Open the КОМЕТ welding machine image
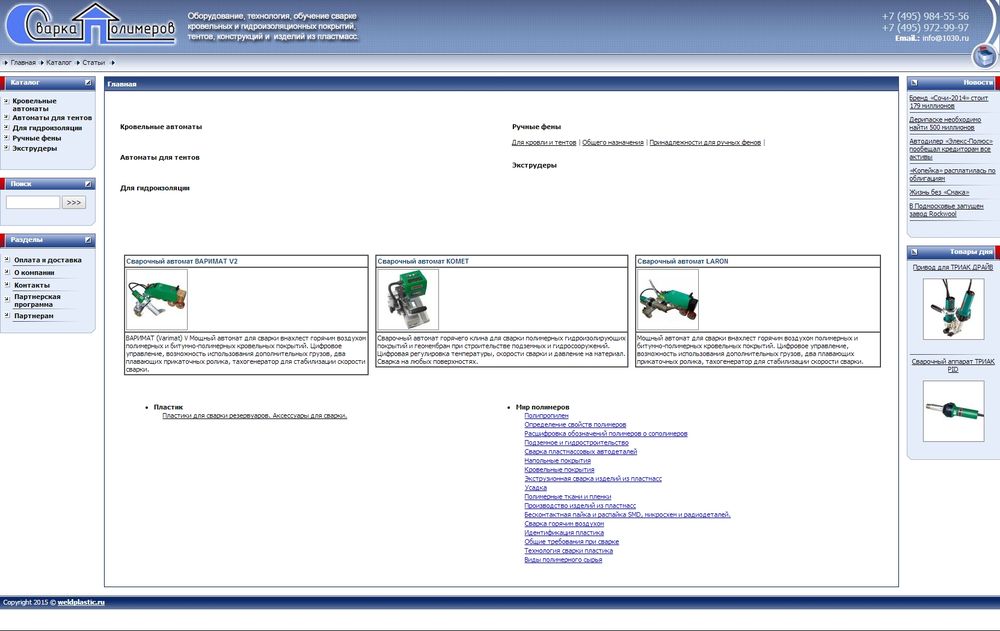 pos(408,299)
